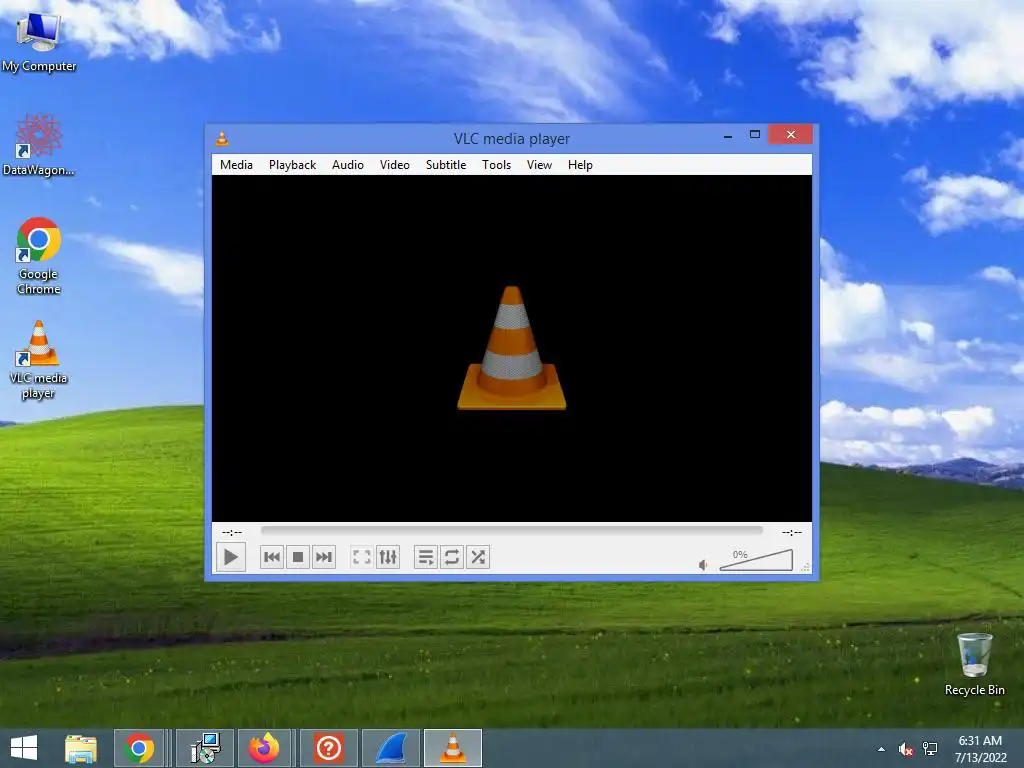Stop playback with the square button
Viewport: 1024px width, 768px height.
[298, 557]
